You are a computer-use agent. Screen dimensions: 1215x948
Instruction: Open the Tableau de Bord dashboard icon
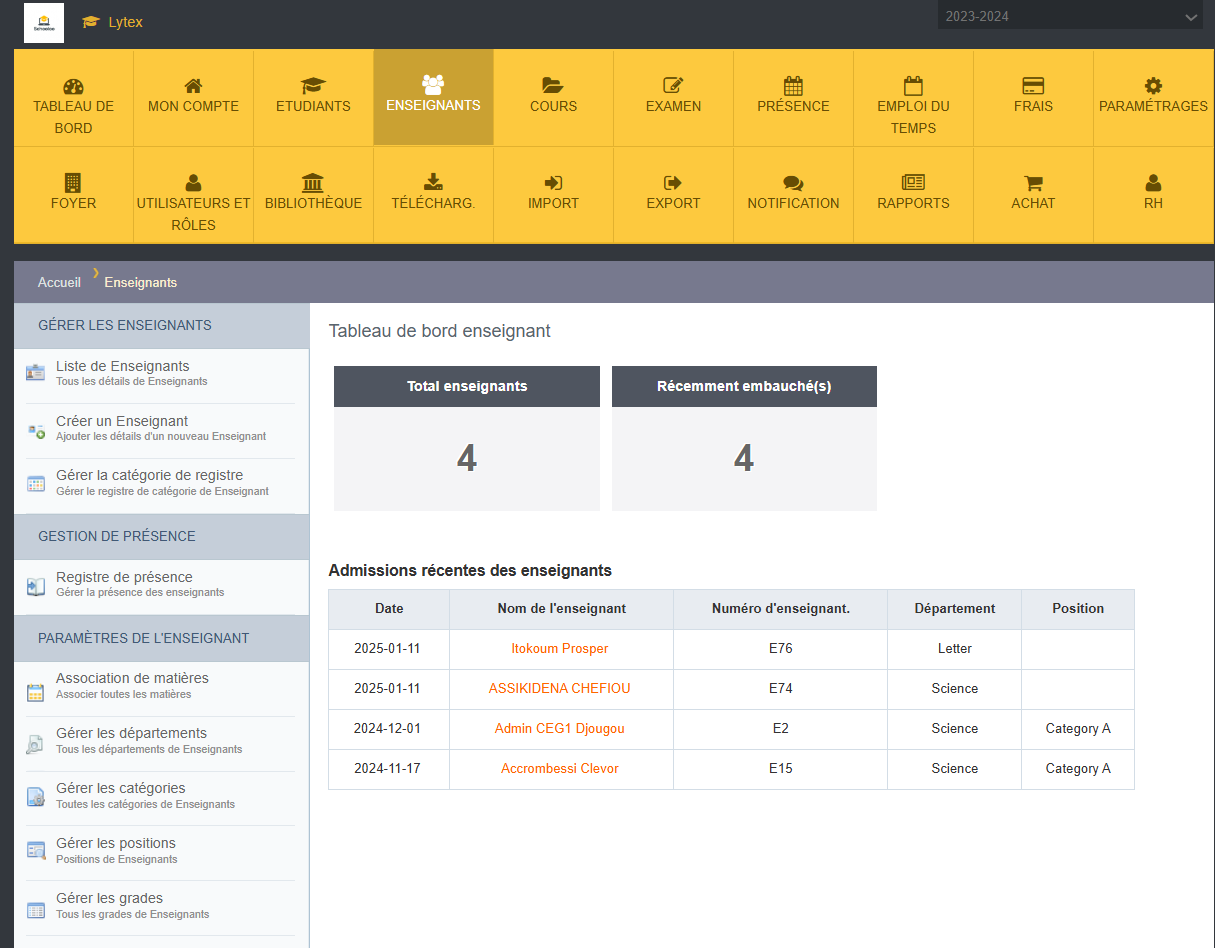73,86
